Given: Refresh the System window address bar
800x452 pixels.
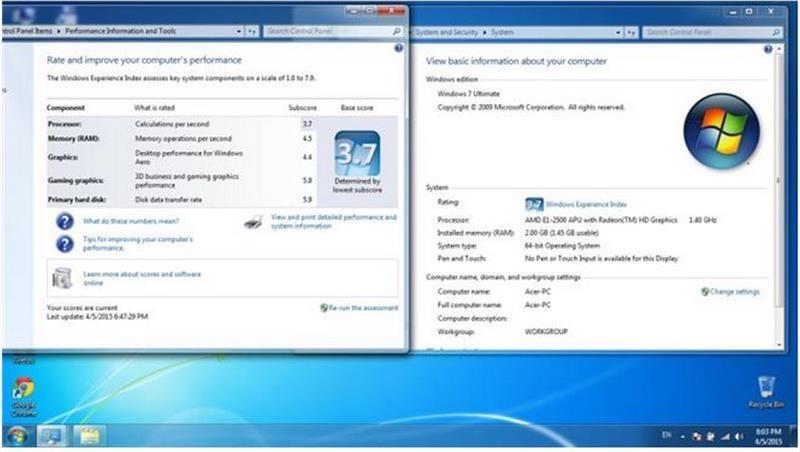Looking at the screenshot, I should point(631,33).
